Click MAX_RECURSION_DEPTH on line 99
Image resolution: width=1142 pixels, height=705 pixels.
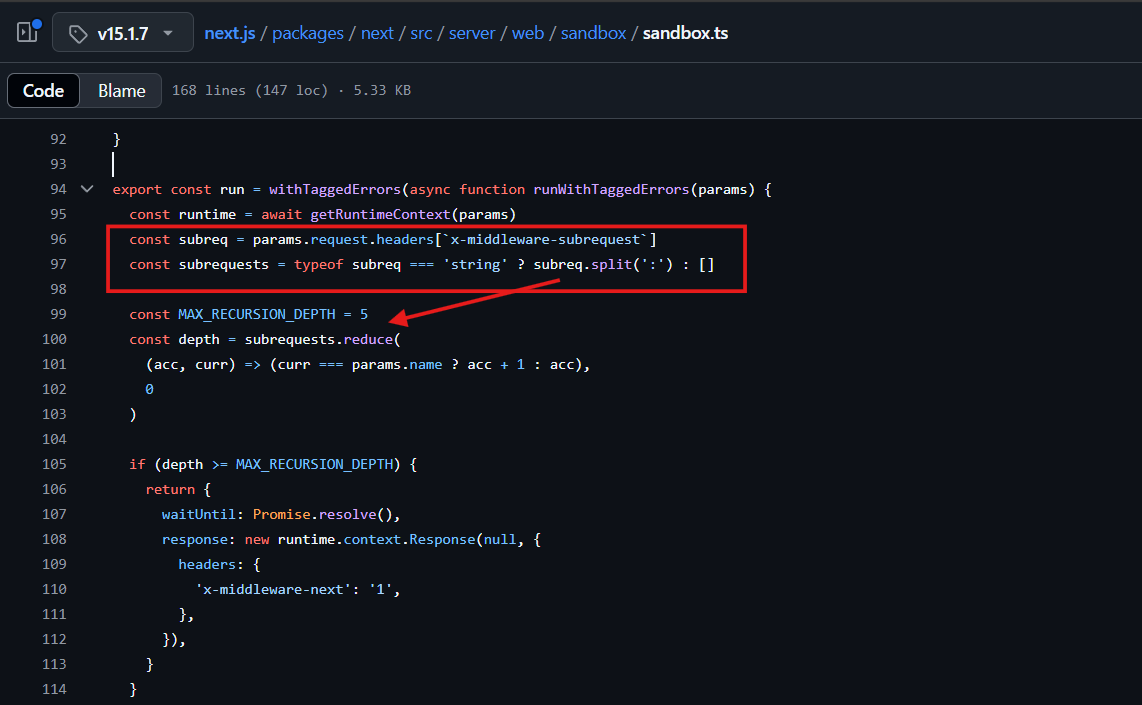click(257, 314)
